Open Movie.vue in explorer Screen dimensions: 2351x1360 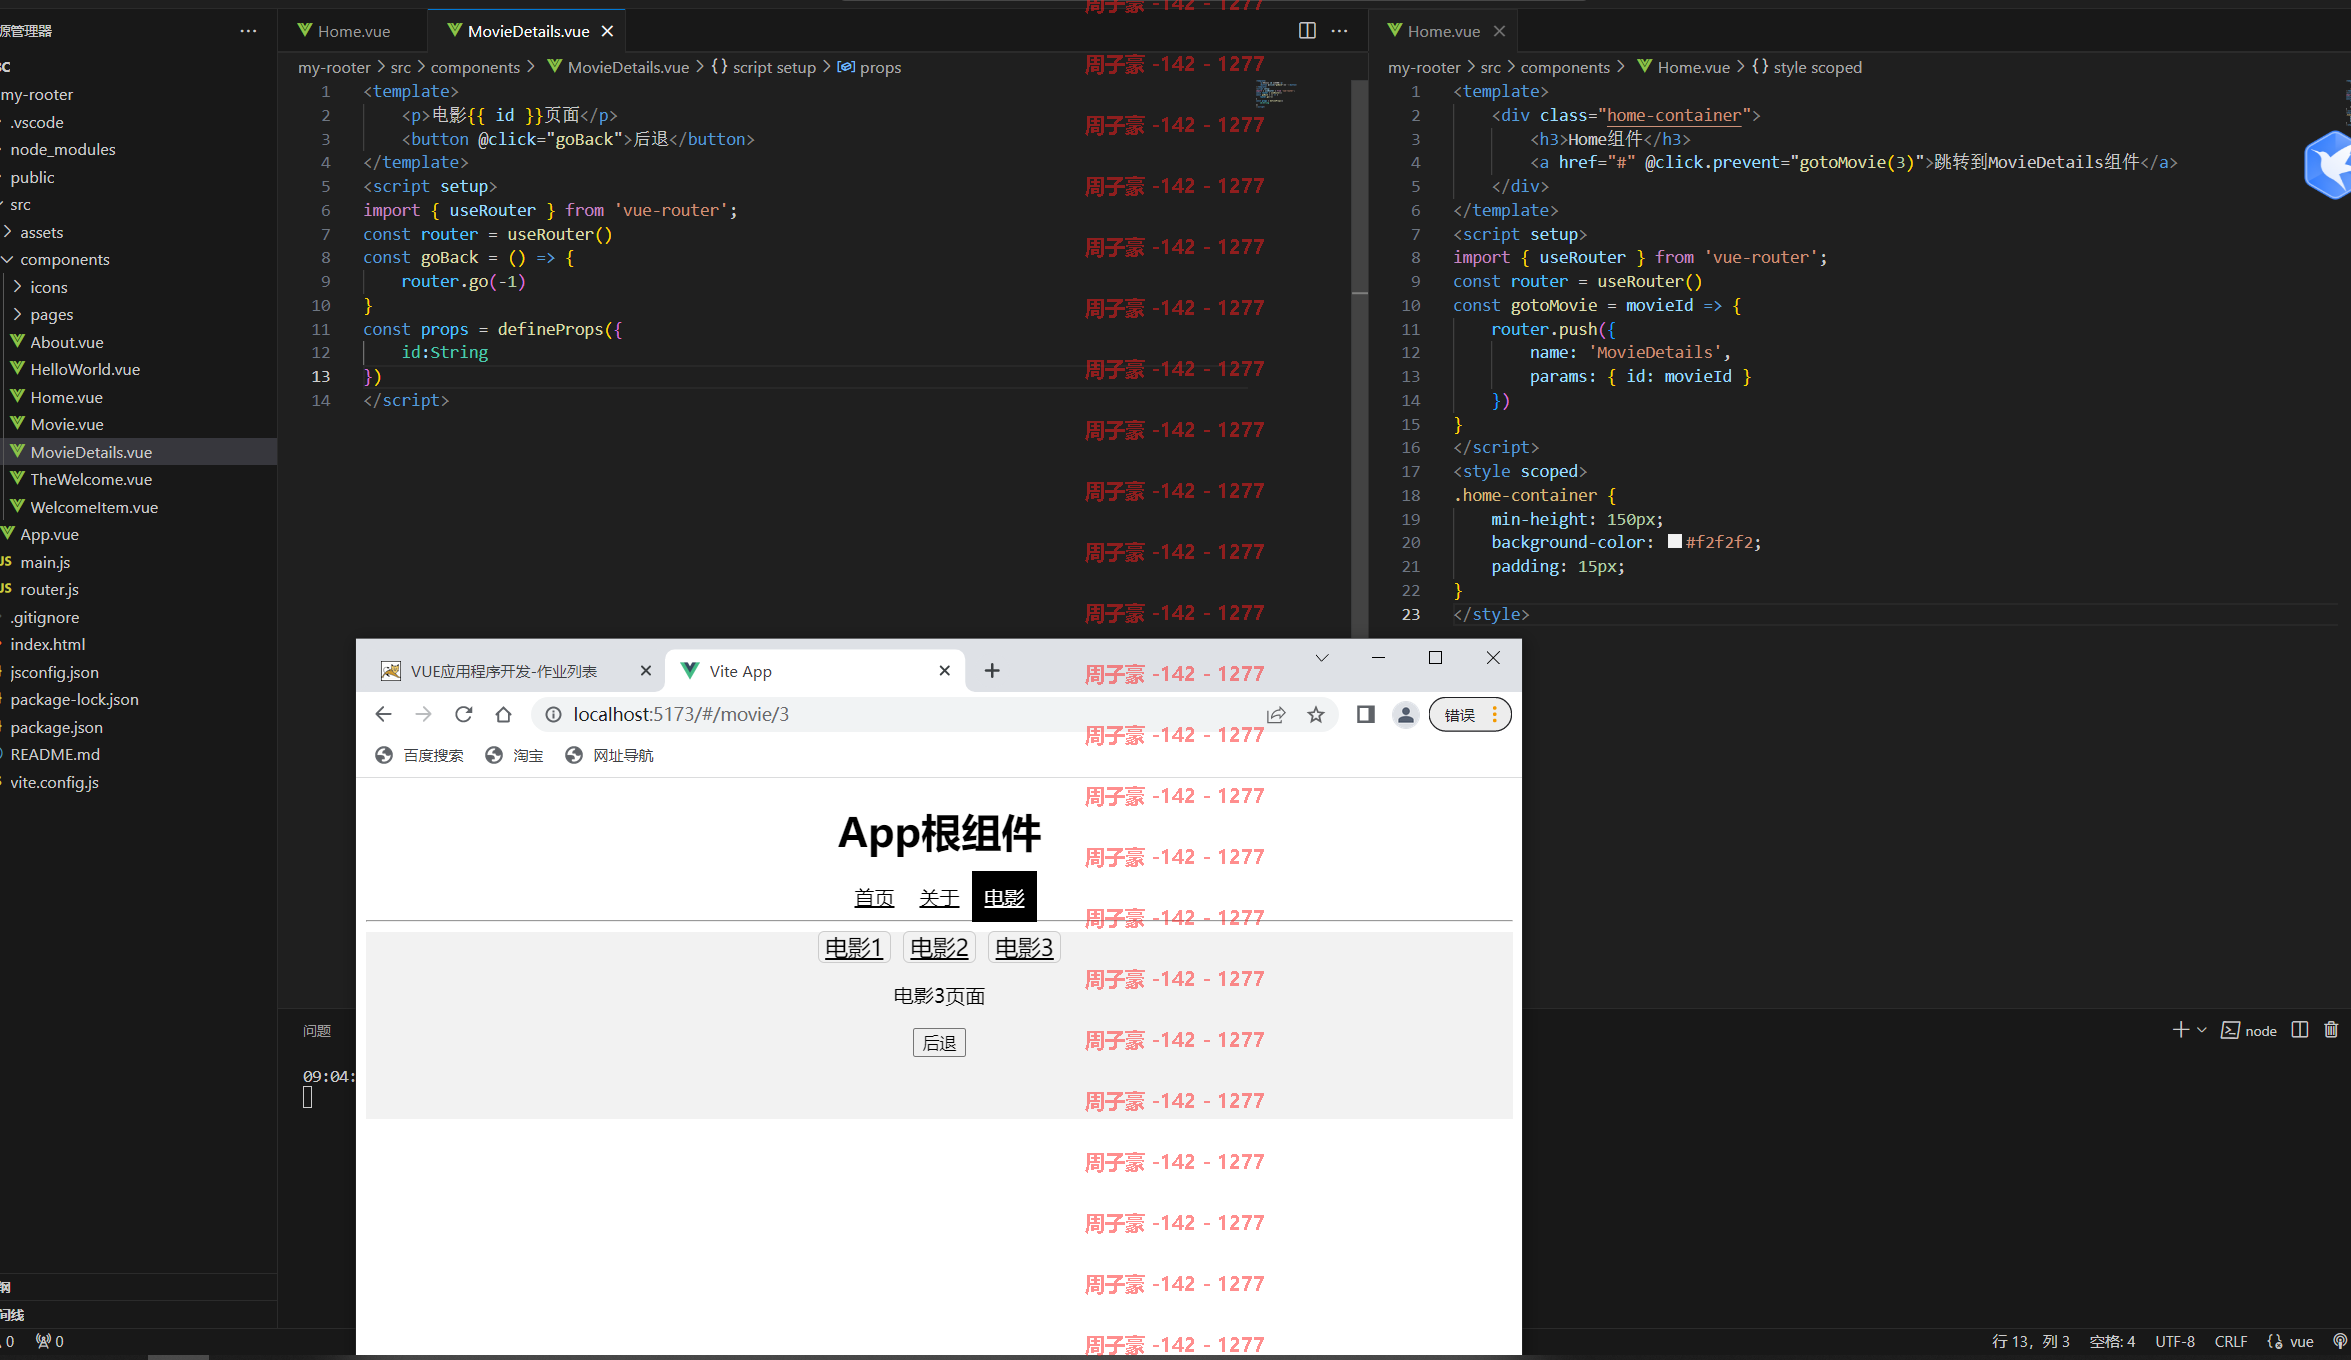[x=138, y=424]
